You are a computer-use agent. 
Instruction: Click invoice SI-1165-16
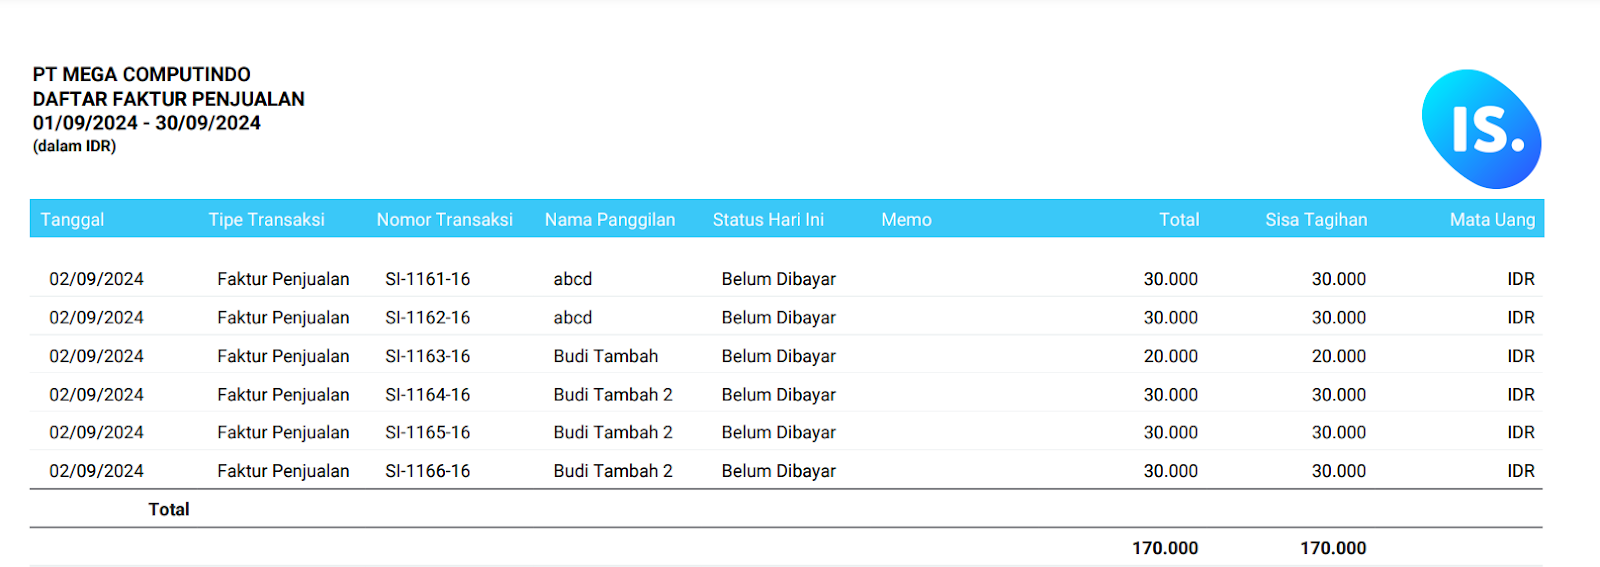[427, 432]
